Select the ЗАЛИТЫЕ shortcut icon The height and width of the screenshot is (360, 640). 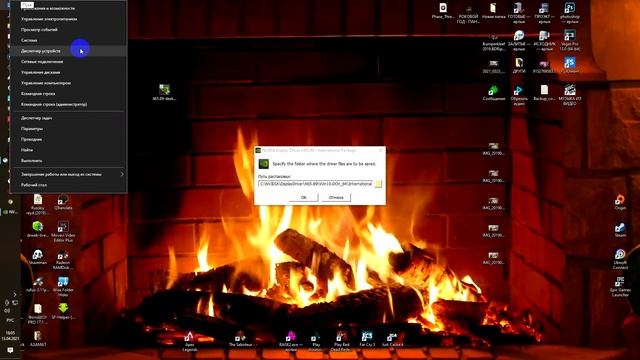coord(519,40)
